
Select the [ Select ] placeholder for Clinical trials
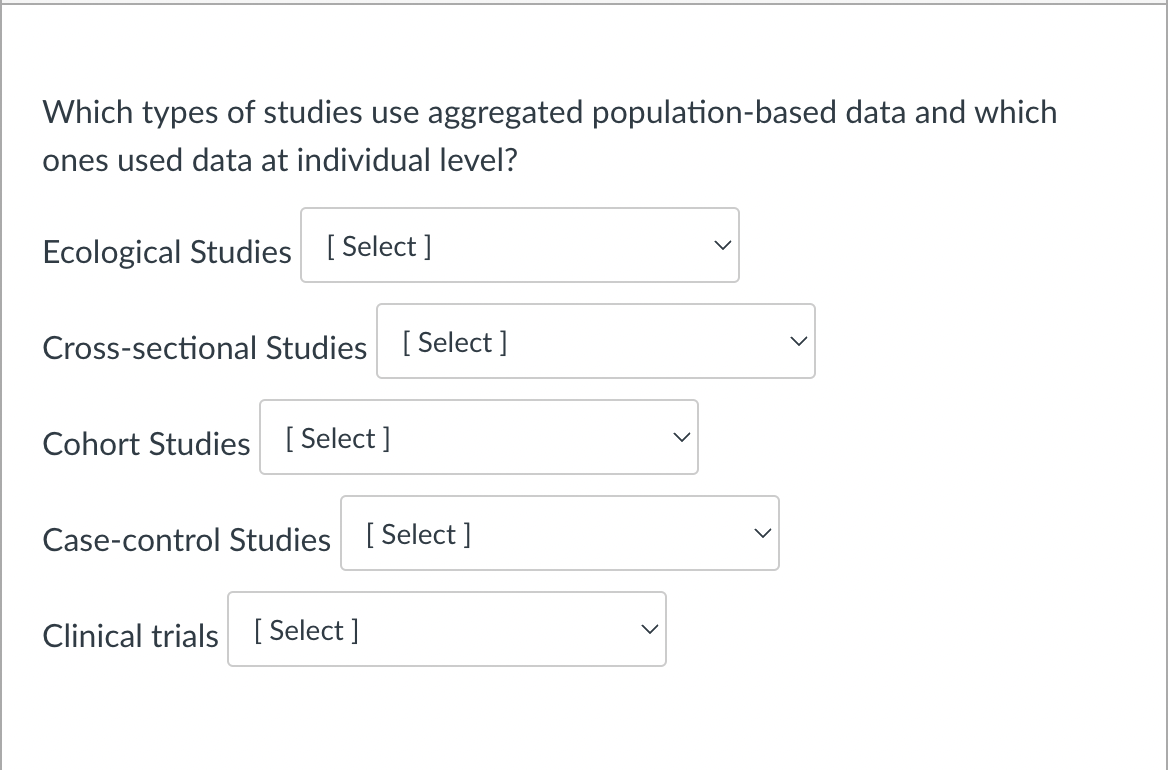[x=304, y=630]
